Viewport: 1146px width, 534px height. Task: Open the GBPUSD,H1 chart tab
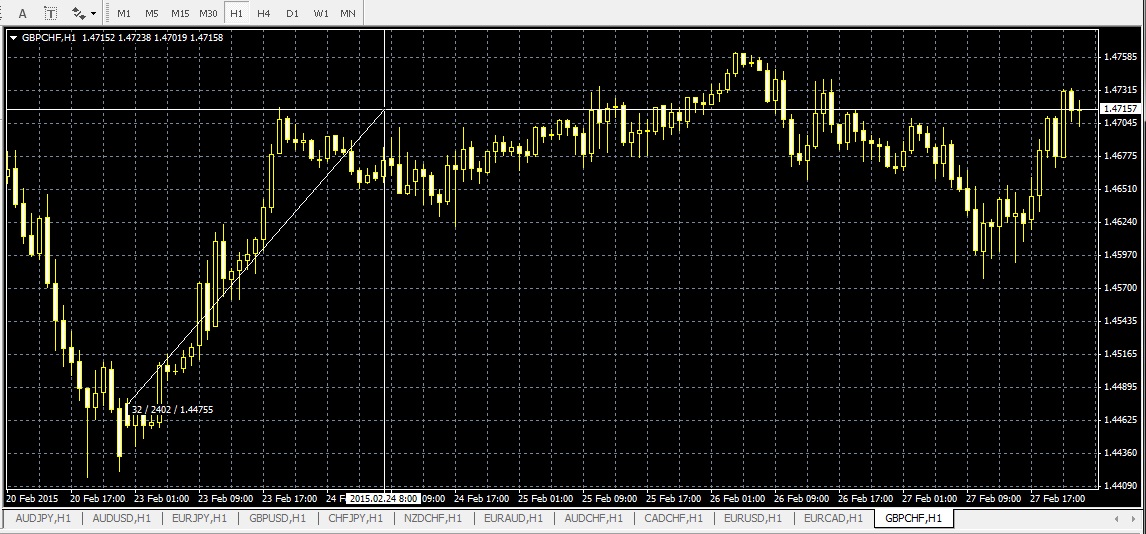pyautogui.click(x=278, y=518)
